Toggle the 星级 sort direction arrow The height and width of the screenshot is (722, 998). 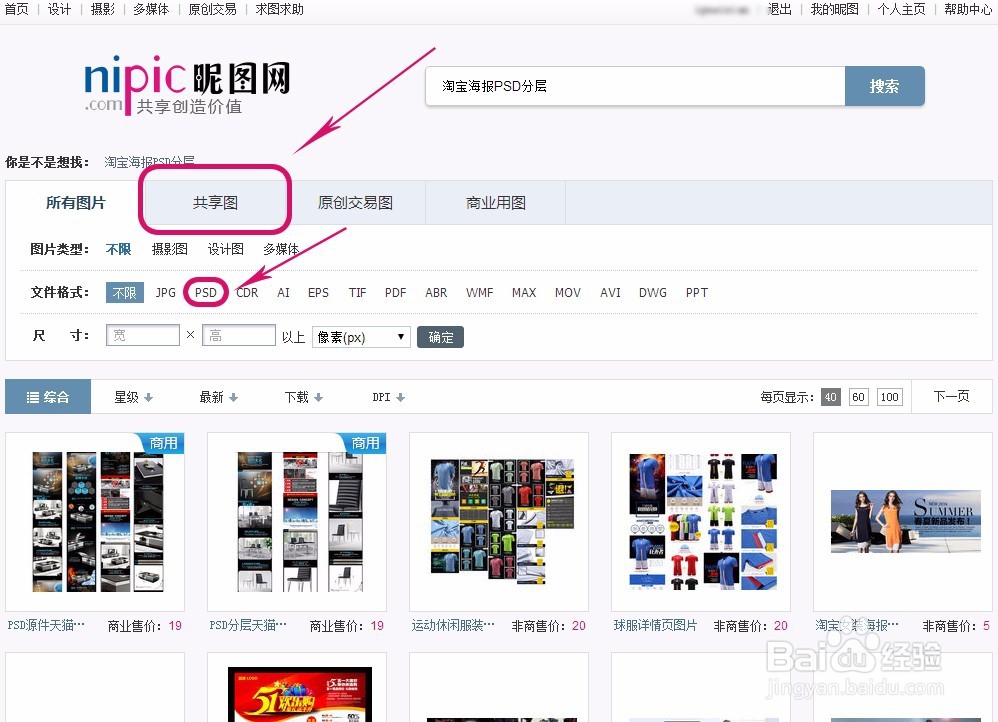point(146,396)
